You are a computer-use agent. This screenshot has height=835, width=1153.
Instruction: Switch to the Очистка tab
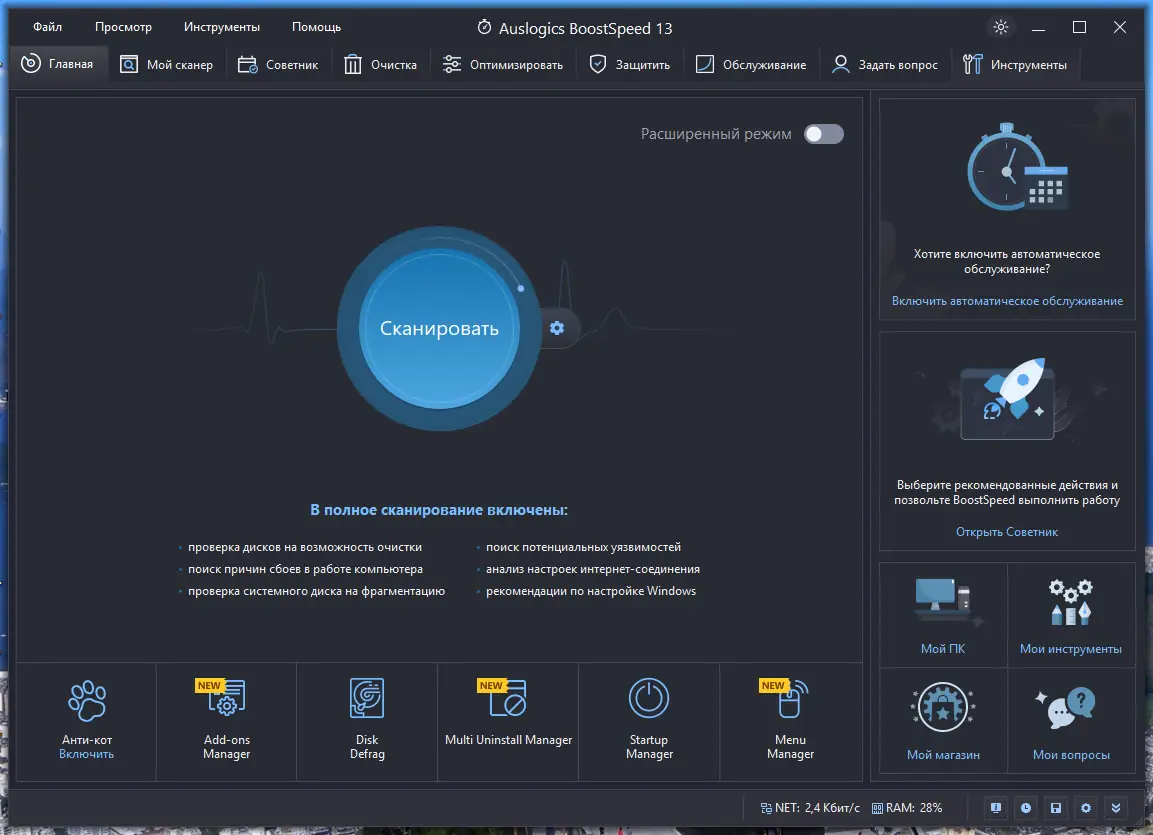click(381, 63)
